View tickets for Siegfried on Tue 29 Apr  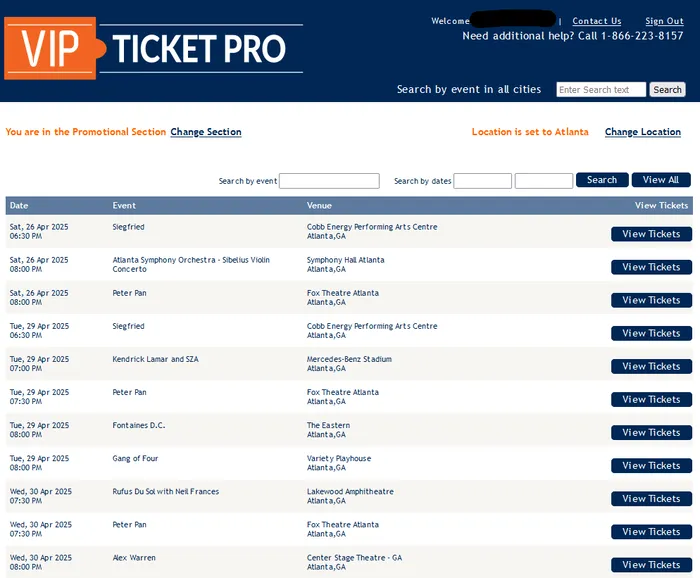tap(651, 333)
